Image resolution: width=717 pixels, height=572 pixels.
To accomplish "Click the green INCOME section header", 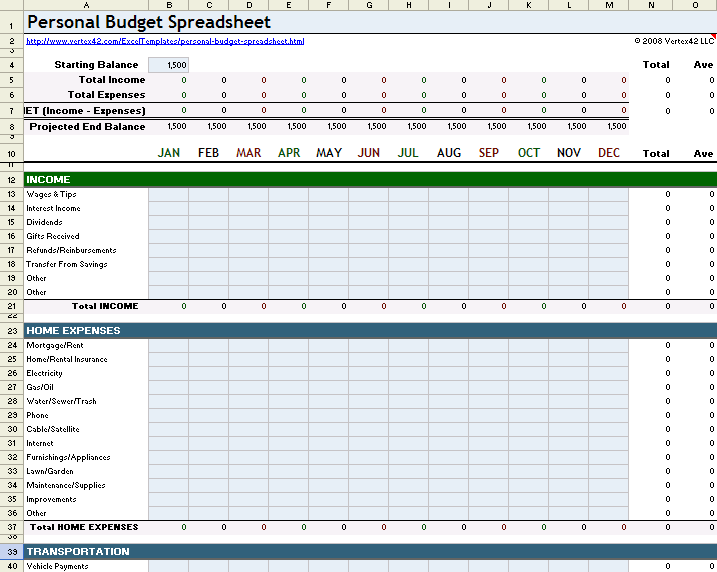I will [48, 180].
